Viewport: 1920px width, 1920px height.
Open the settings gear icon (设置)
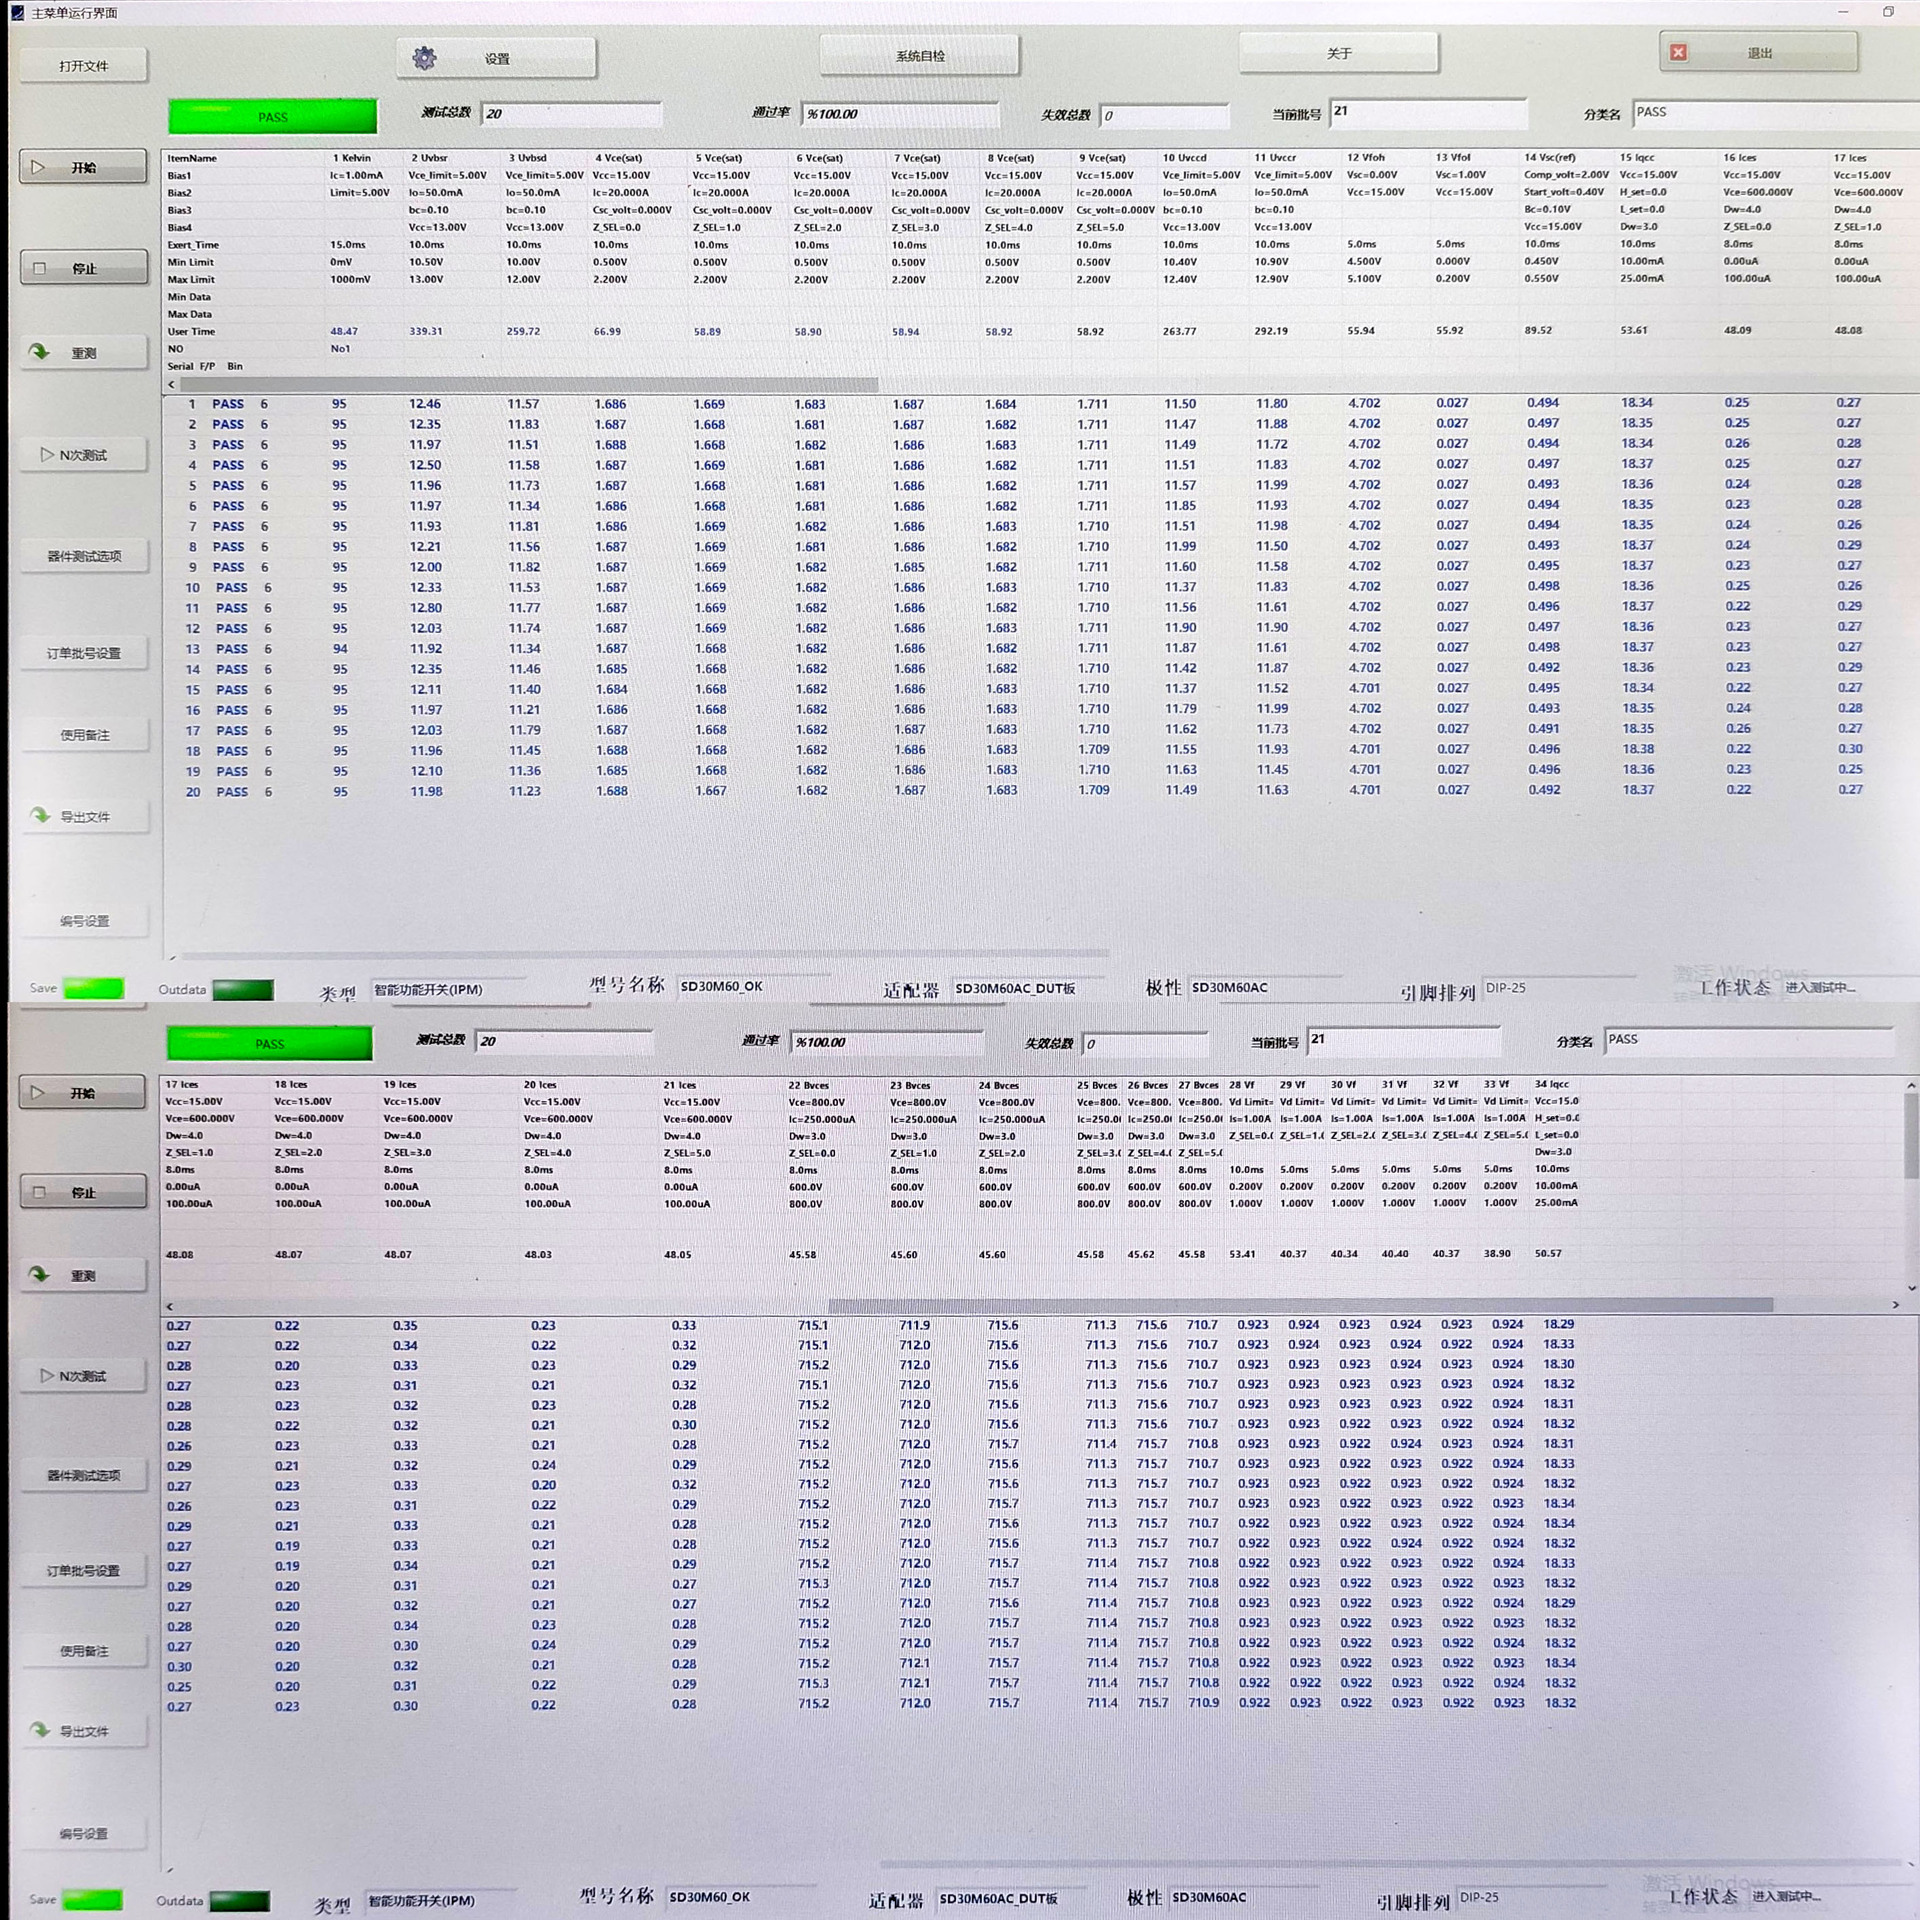426,57
